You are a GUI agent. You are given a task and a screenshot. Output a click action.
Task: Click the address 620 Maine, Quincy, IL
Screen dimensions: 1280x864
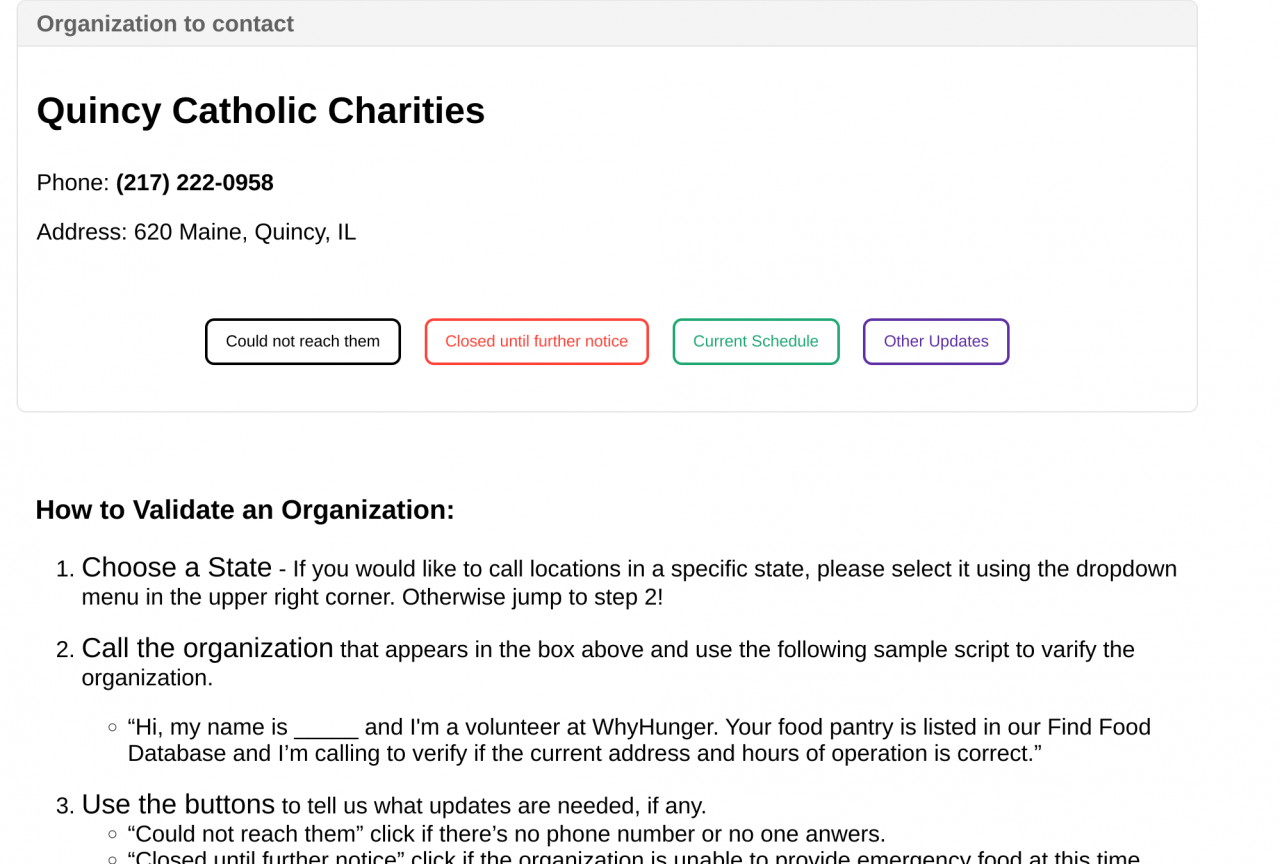click(245, 232)
